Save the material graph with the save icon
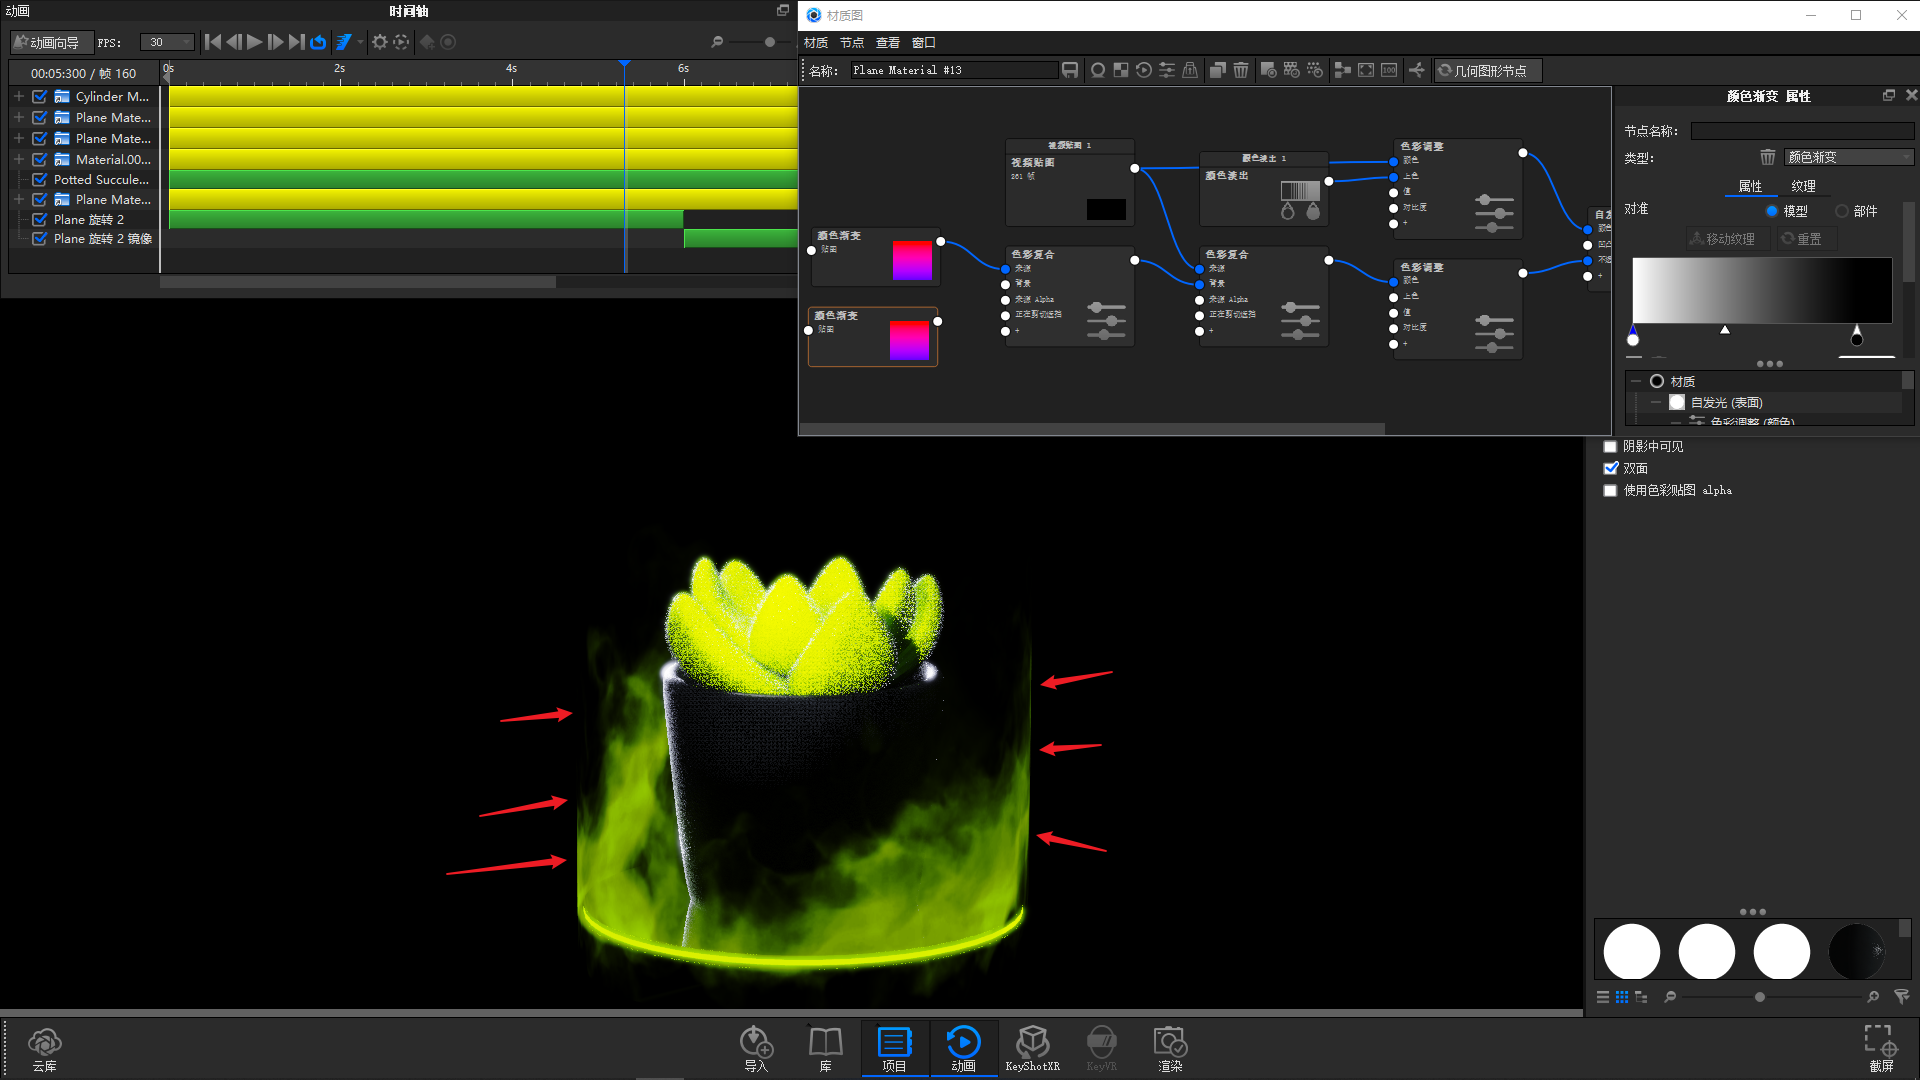The height and width of the screenshot is (1080, 1920). pyautogui.click(x=1070, y=70)
